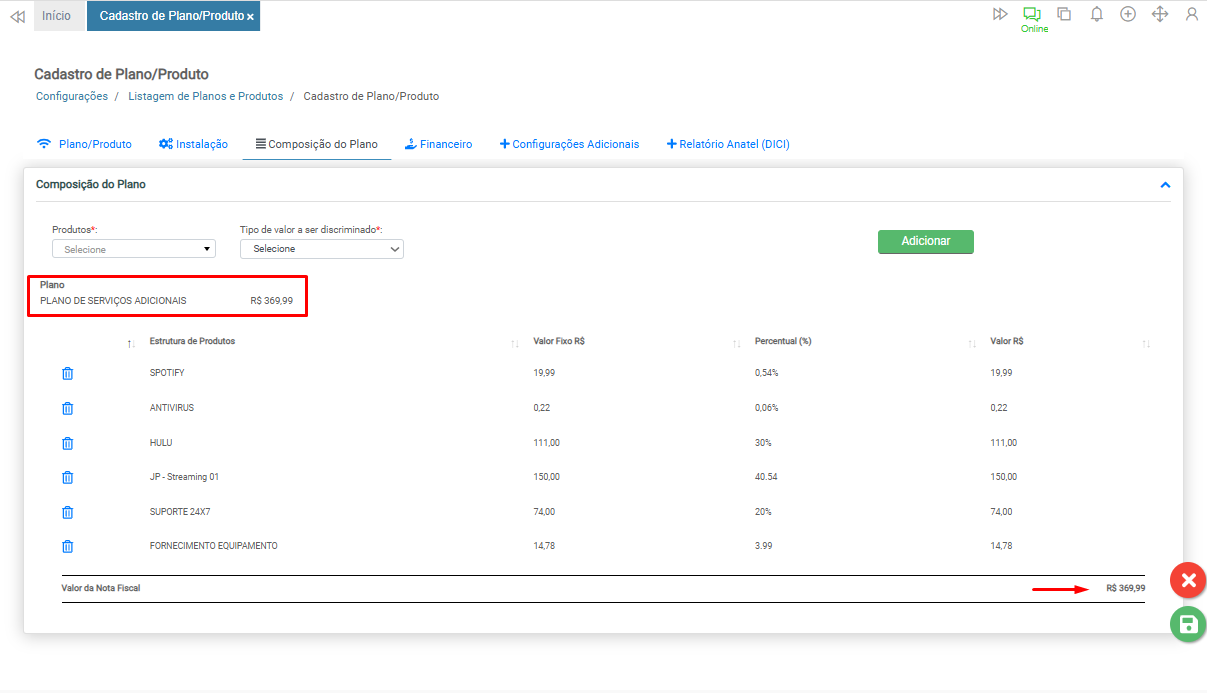Screen dimensions: 1207x693
Task: Delete the SUPORTE 24X7 row
Action: click(68, 512)
